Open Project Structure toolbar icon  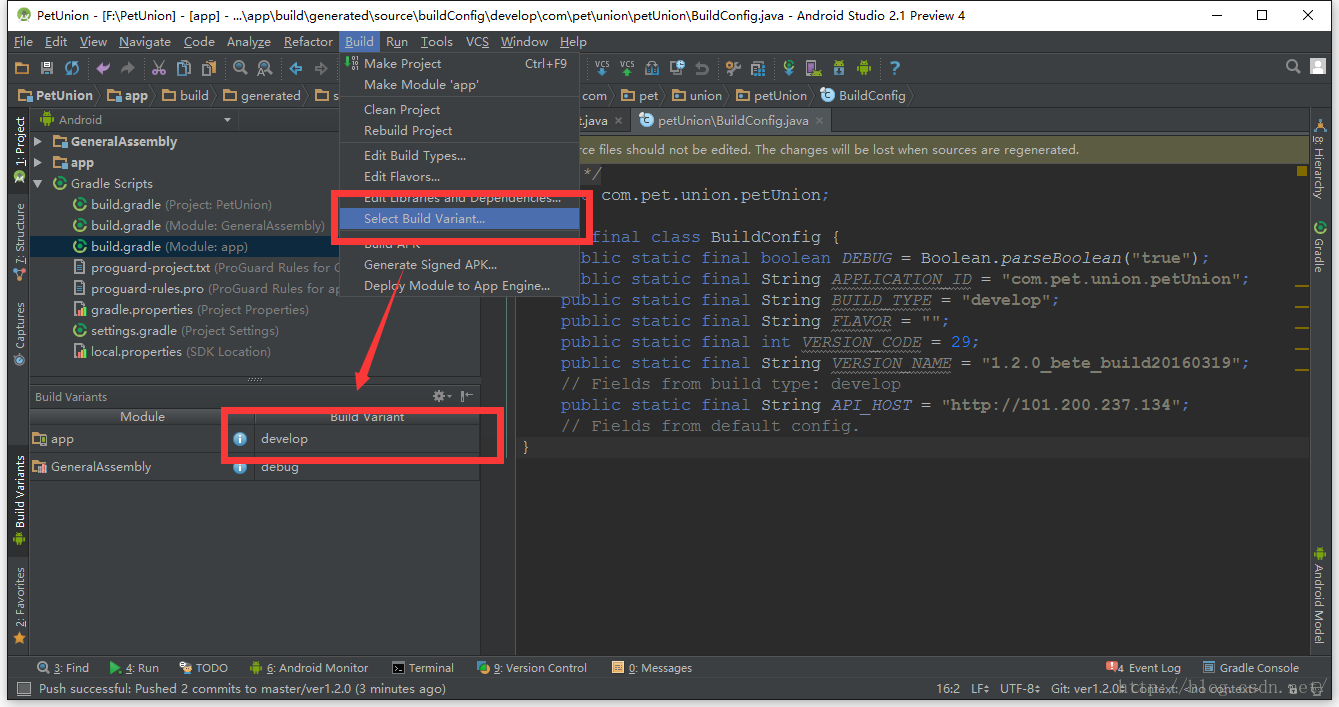[x=758, y=68]
